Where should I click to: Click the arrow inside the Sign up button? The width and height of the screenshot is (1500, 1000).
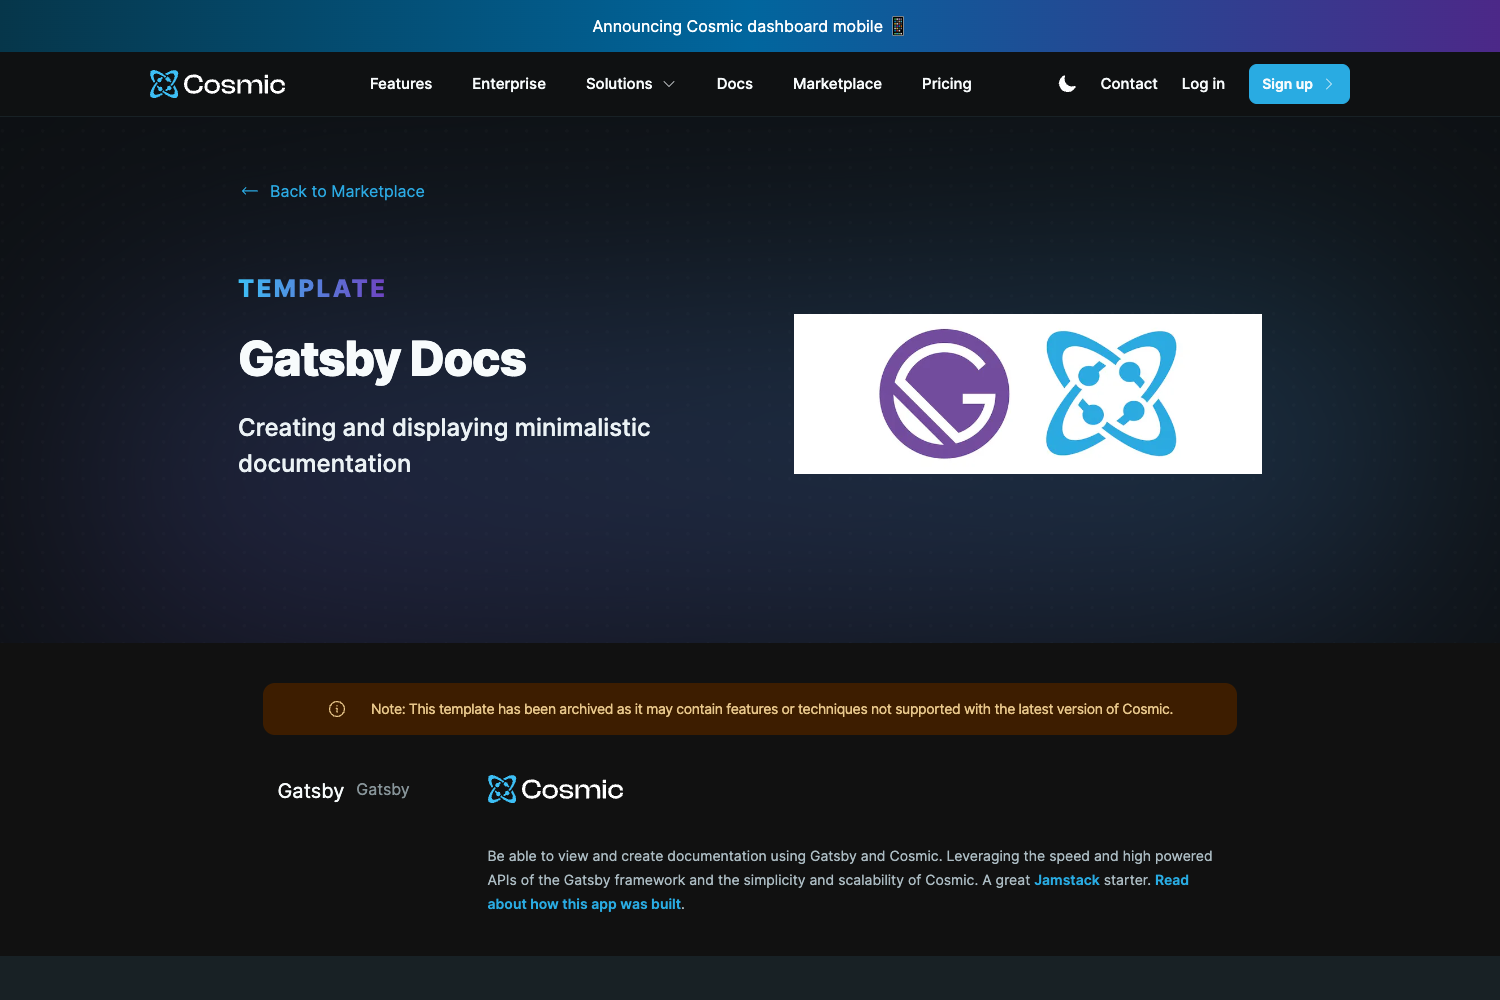tap(1330, 84)
